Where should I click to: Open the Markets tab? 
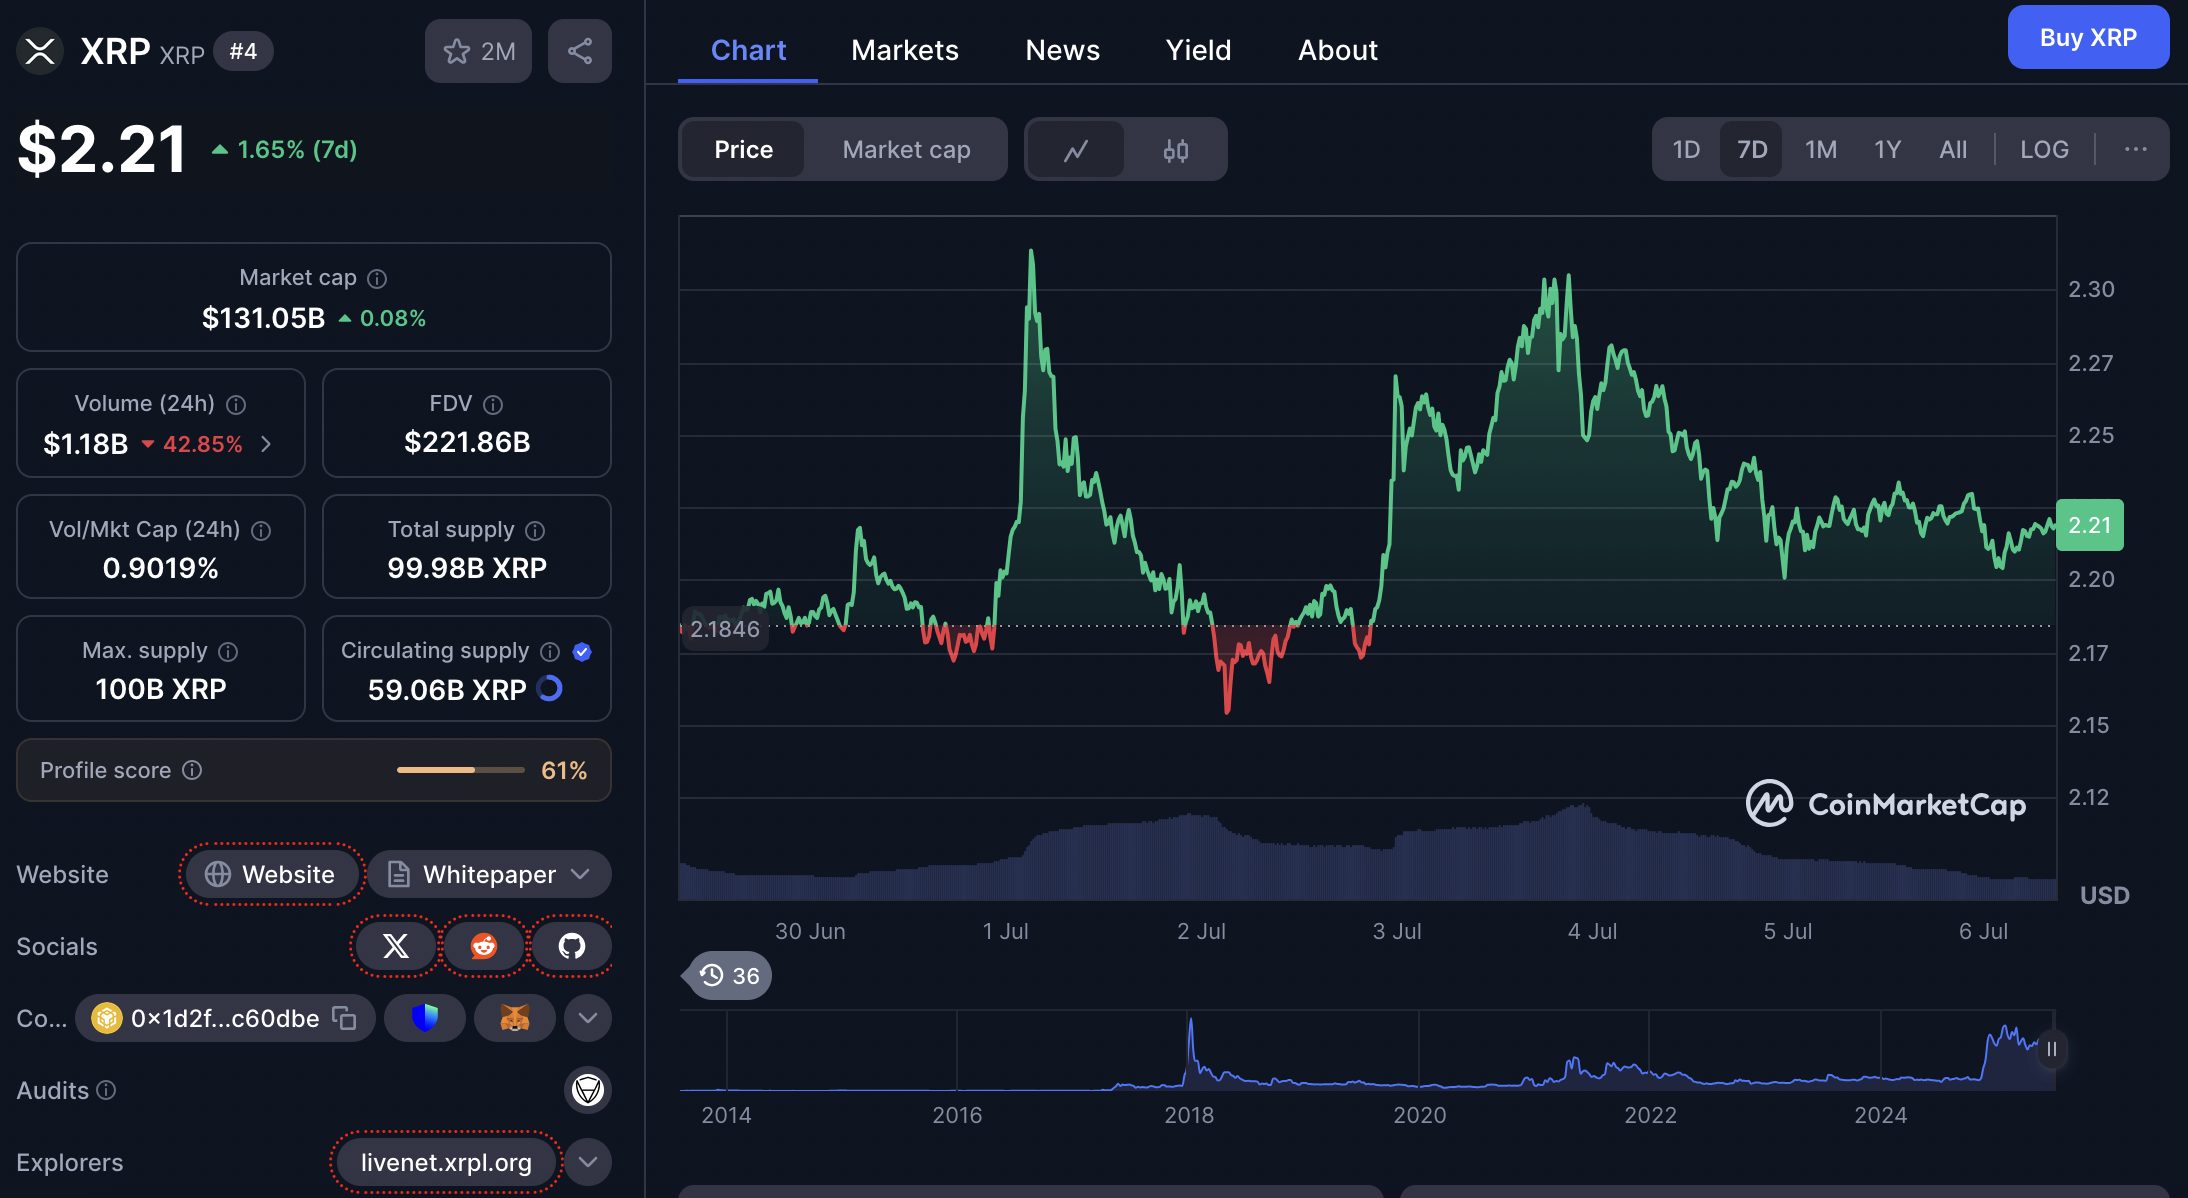click(904, 50)
